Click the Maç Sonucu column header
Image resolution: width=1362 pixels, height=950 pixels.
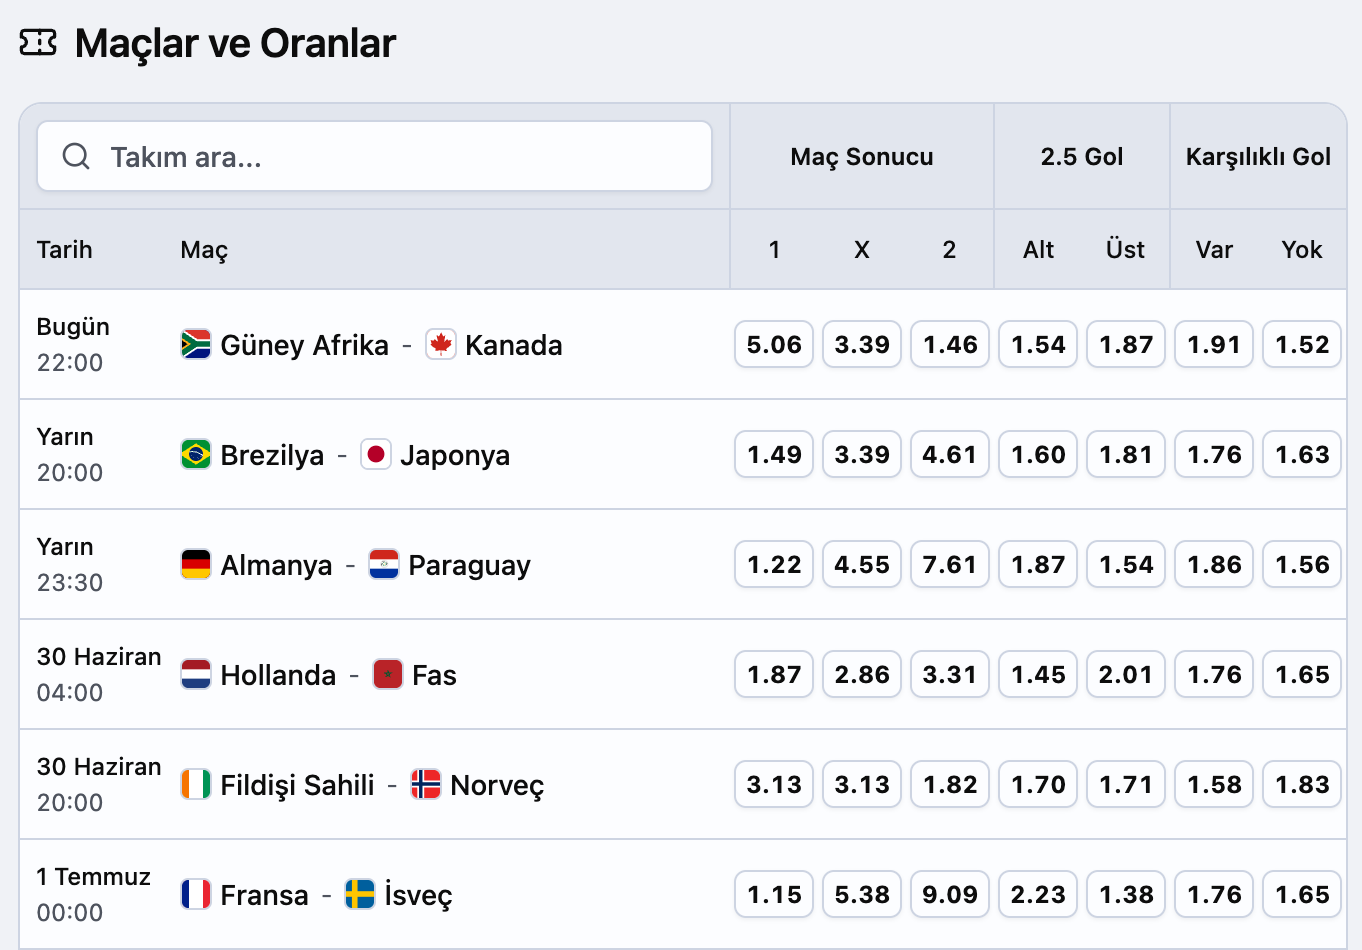(862, 157)
